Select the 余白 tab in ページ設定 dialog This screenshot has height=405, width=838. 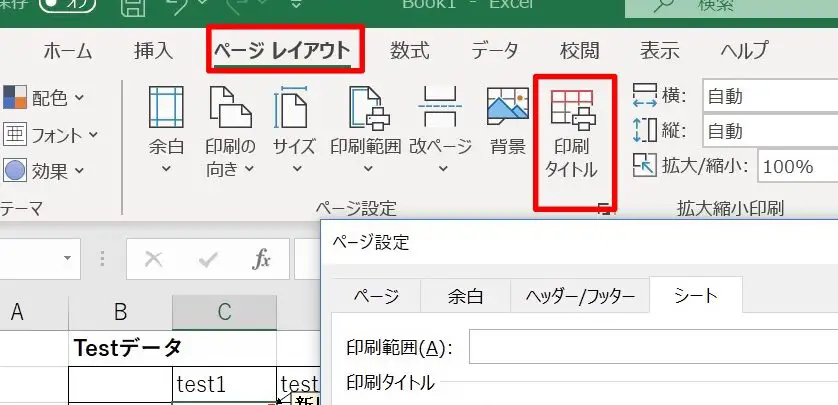click(465, 296)
